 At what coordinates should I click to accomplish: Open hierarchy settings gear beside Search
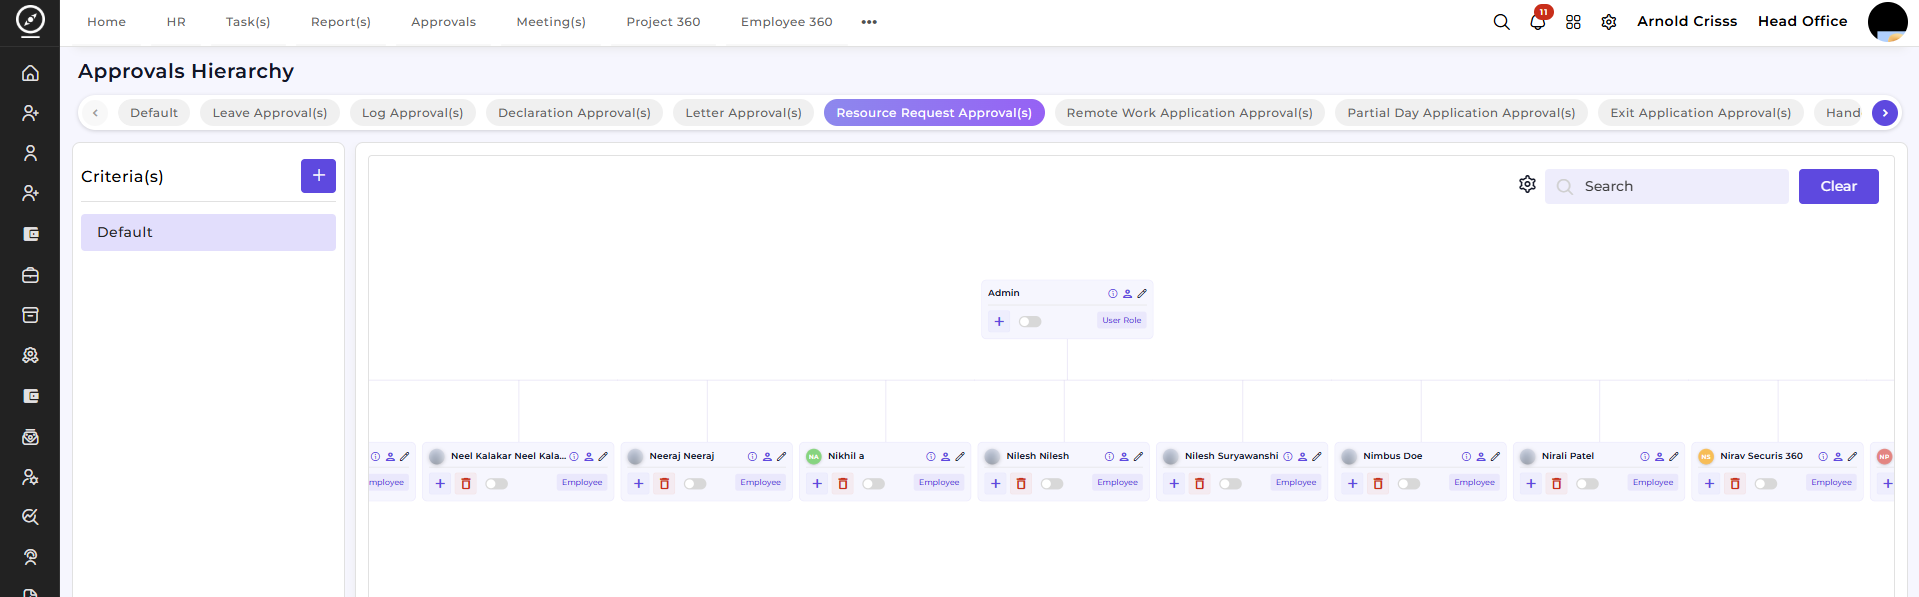[x=1527, y=184]
